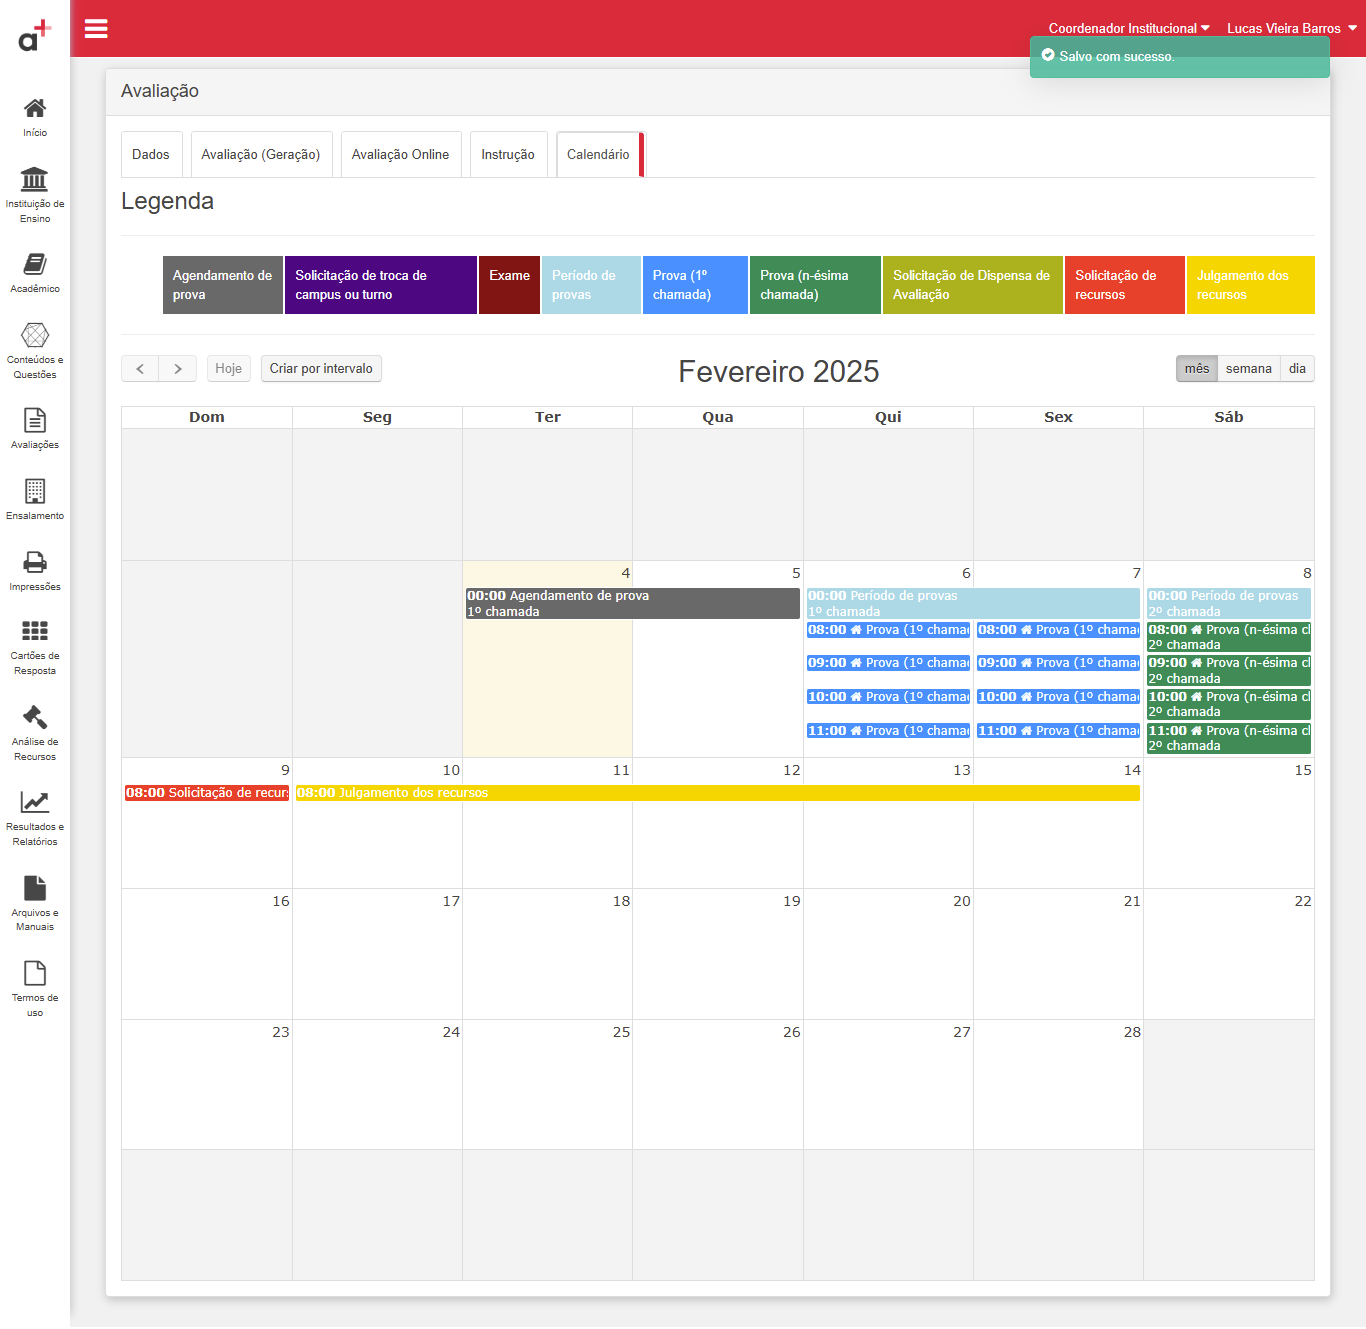Expand Coordenador Institucional role dropdown
The width and height of the screenshot is (1366, 1329).
[x=1129, y=28]
